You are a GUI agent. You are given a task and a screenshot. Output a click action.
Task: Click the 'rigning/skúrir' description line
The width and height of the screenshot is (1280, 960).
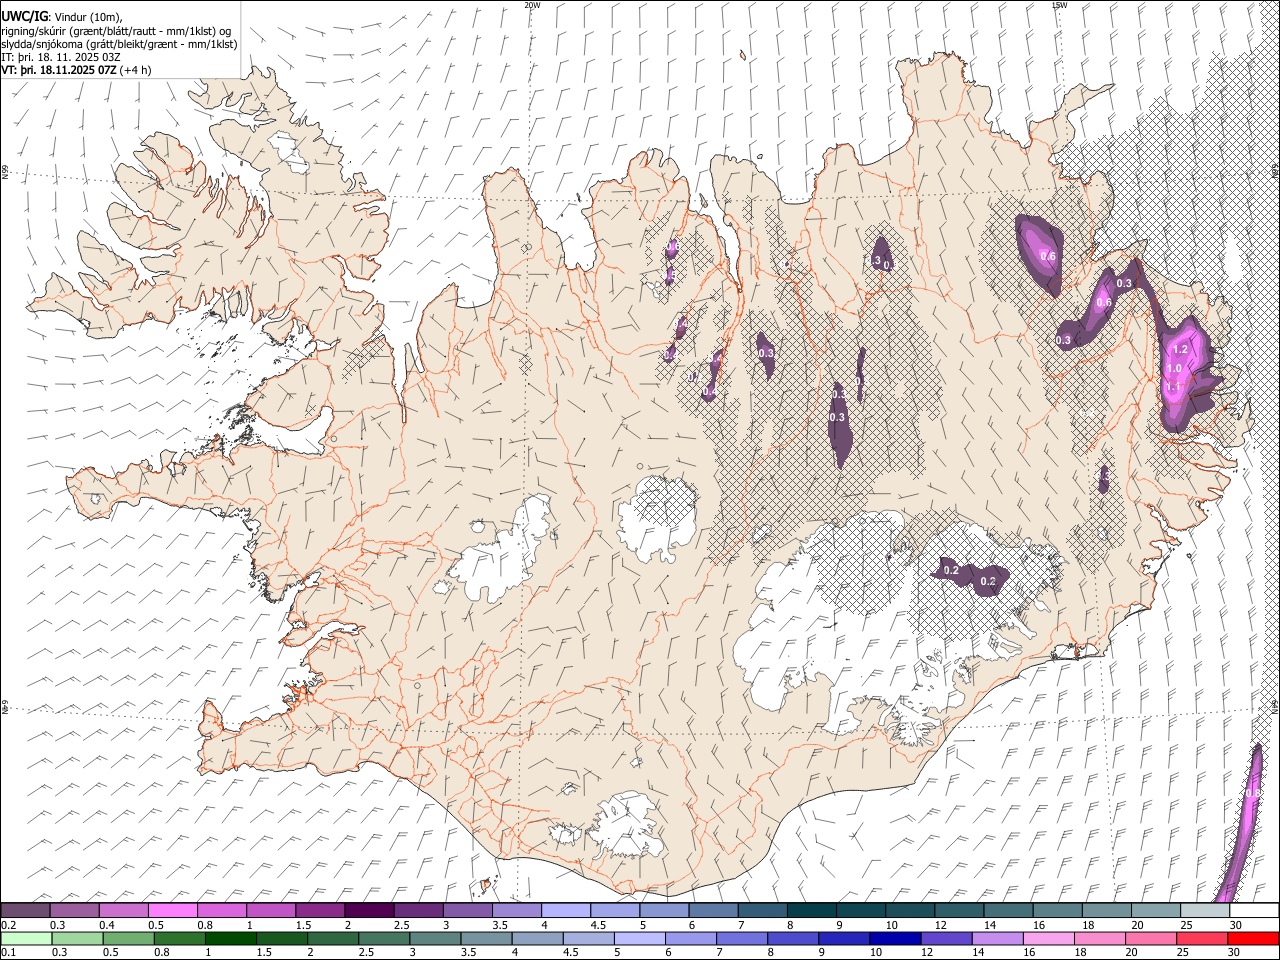coord(117,31)
